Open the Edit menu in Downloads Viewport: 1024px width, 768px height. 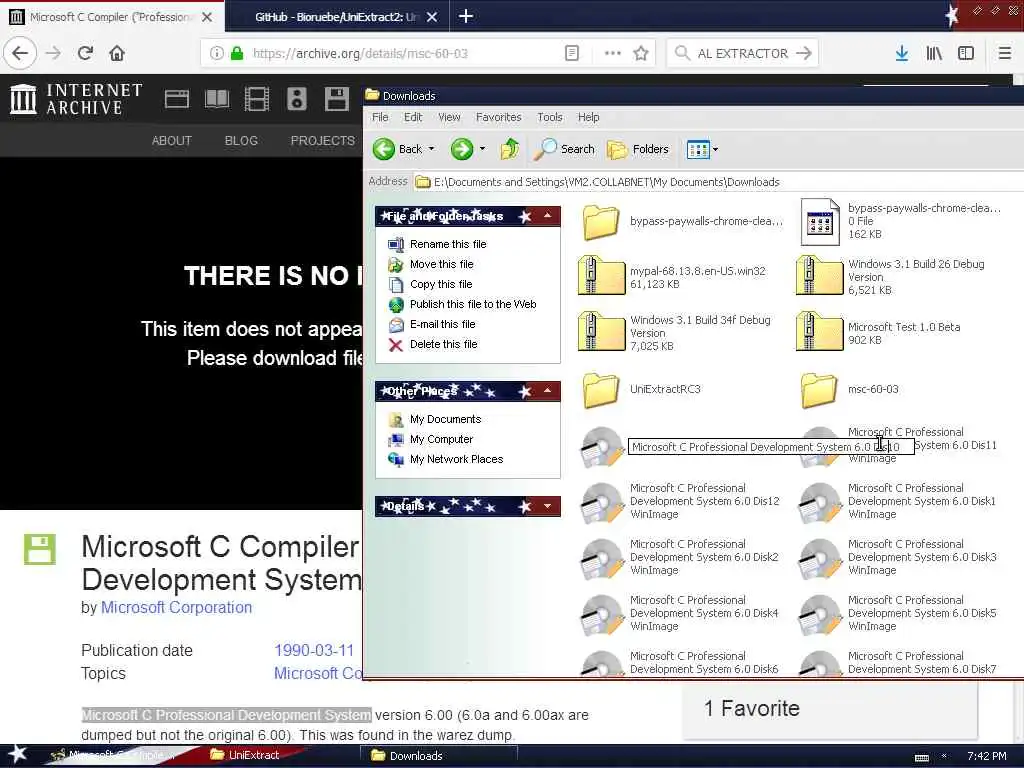(413, 117)
